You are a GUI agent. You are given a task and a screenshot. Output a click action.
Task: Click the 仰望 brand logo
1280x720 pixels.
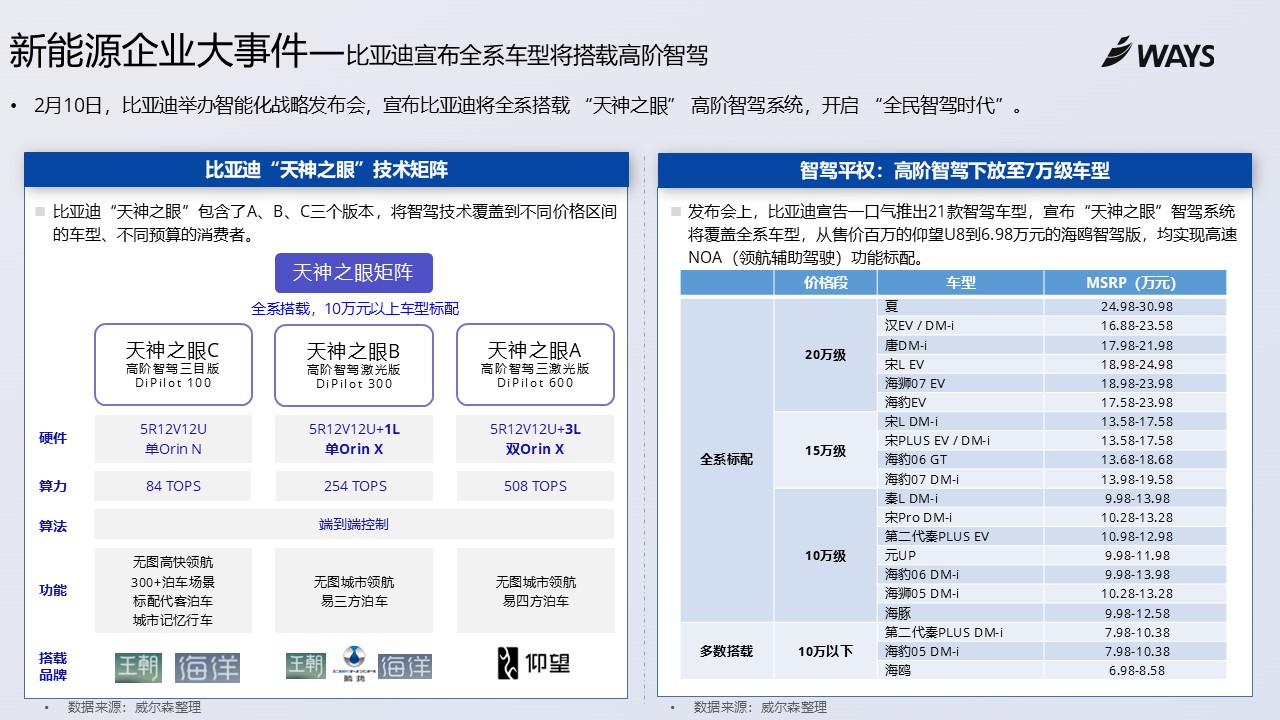(x=534, y=664)
